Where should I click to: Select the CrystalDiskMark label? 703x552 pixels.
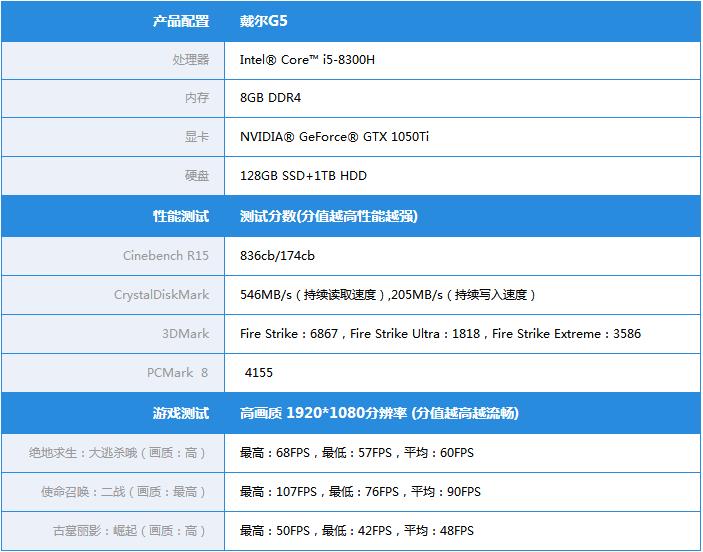[x=161, y=295]
